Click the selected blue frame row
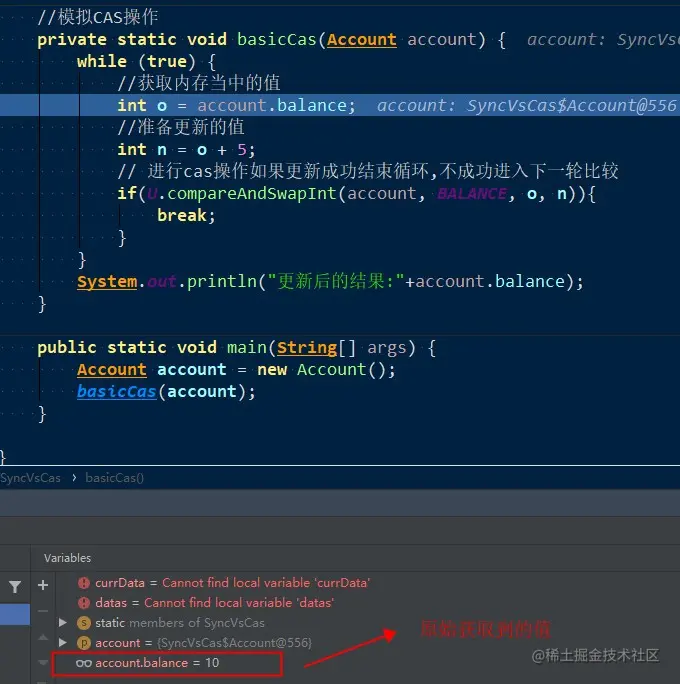This screenshot has height=684, width=680. pos(15,614)
